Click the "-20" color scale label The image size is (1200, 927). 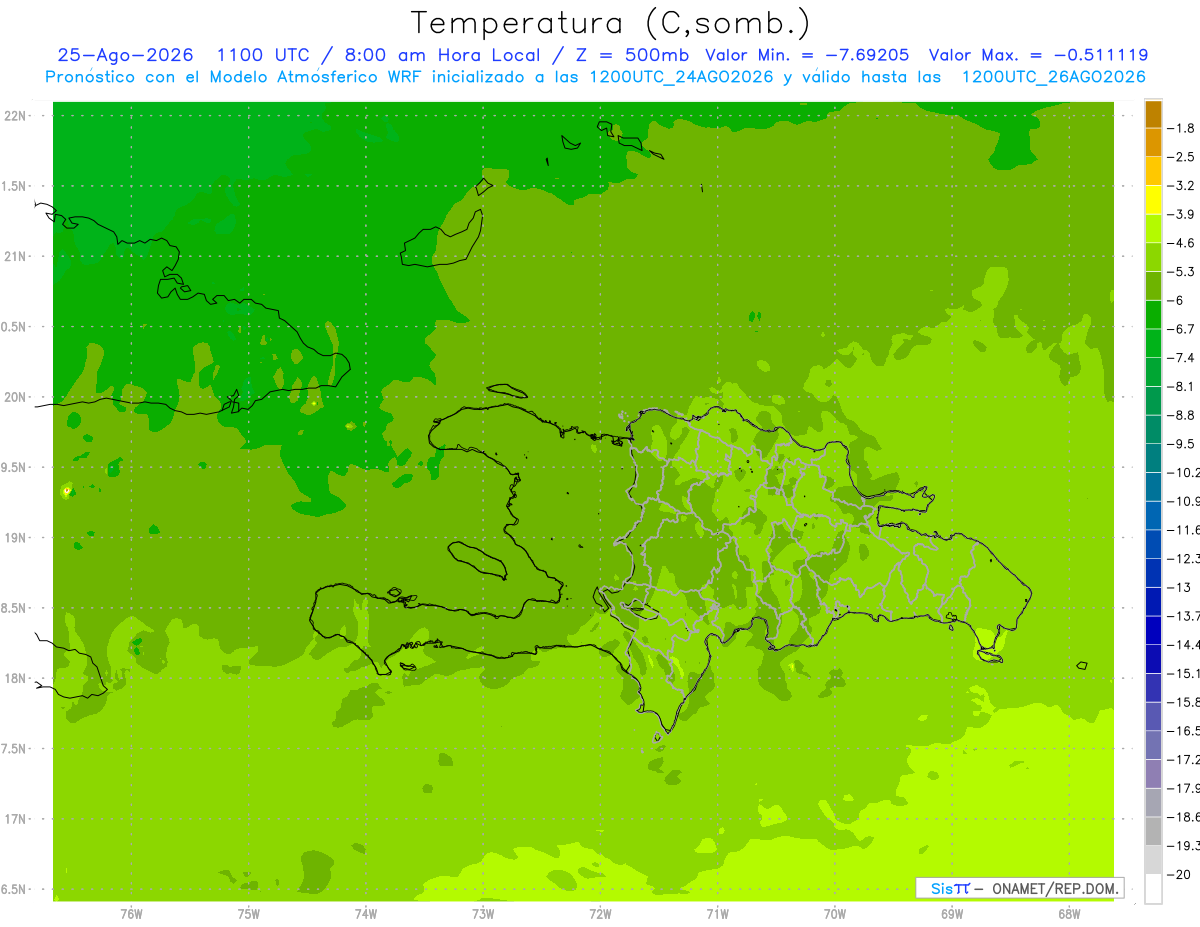1180,874
